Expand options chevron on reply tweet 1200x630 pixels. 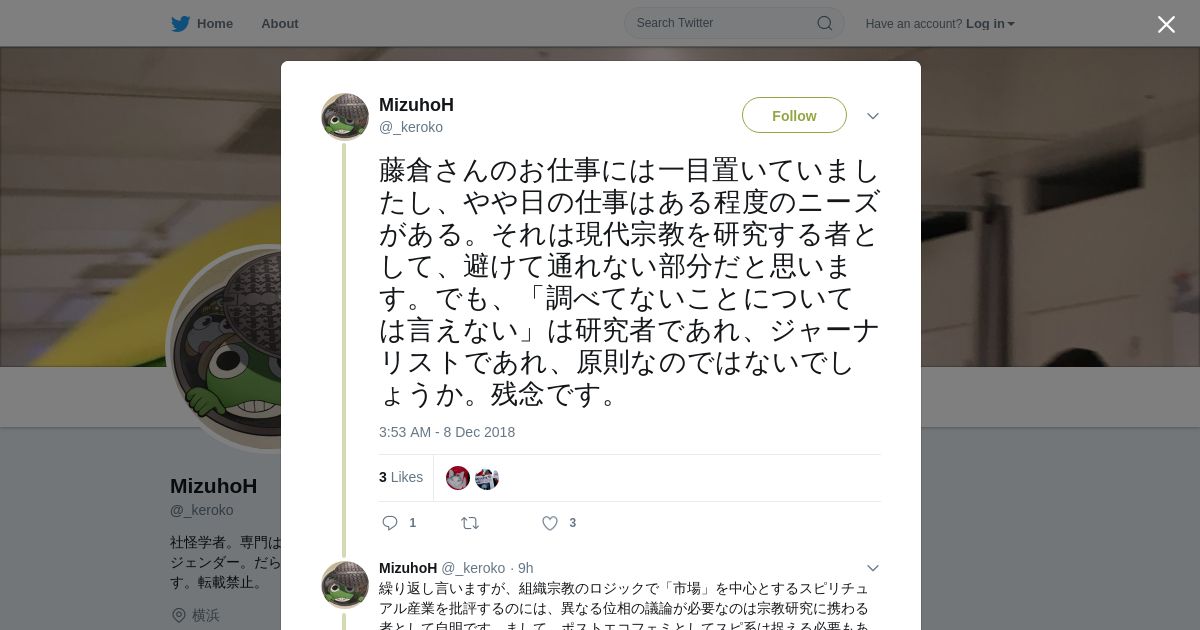(873, 568)
